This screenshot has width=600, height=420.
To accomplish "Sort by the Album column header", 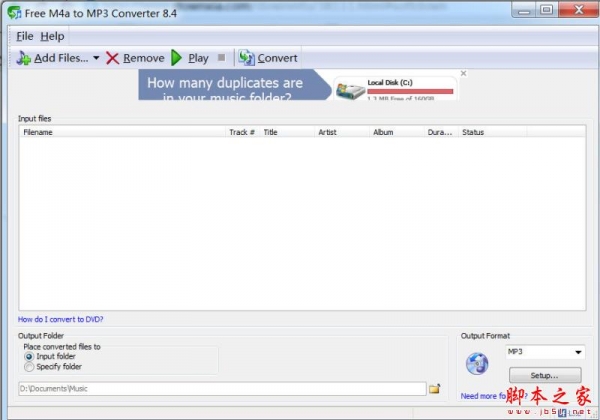I will coord(396,132).
